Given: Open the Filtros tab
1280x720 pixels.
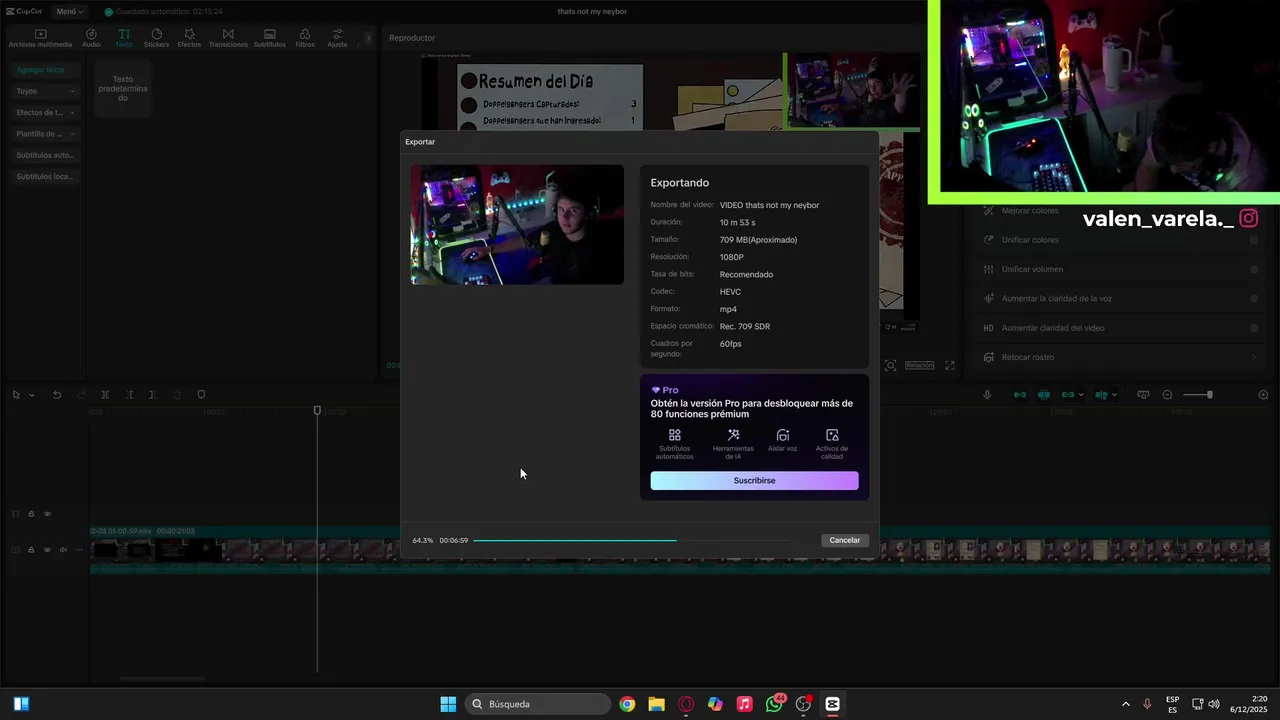Looking at the screenshot, I should click(x=305, y=38).
